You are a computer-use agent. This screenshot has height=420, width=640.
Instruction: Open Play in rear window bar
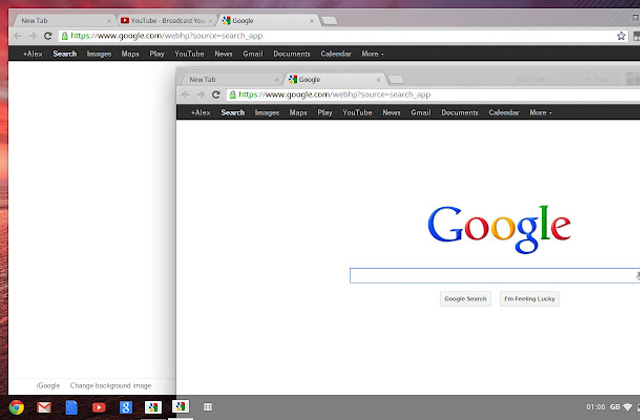[x=157, y=54]
